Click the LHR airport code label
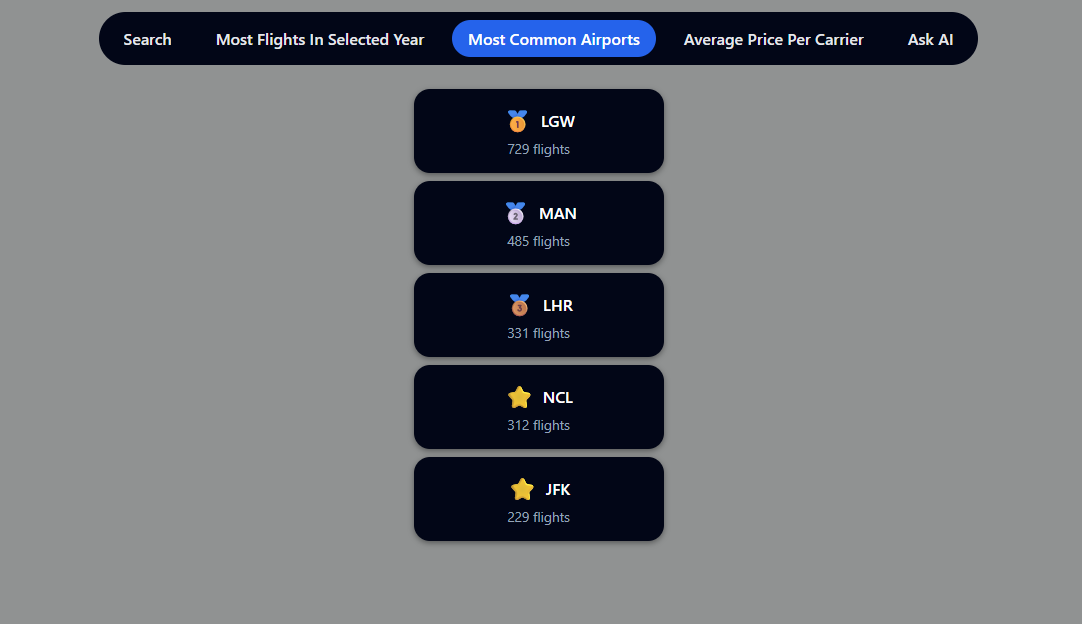The width and height of the screenshot is (1082, 624). [x=558, y=306]
